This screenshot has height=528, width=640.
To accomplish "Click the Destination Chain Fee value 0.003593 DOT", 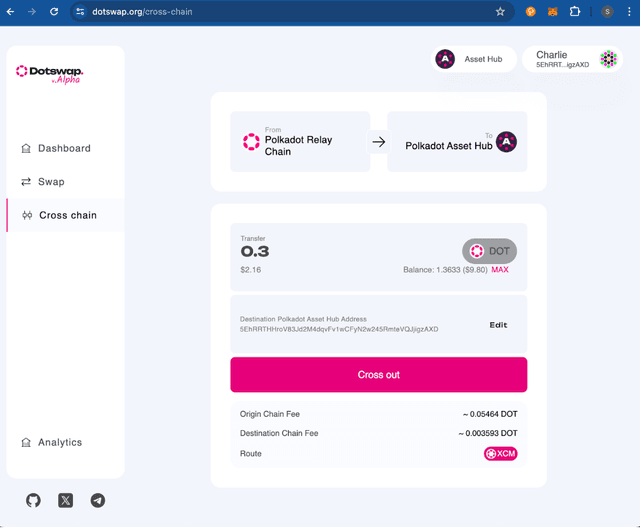I will click(488, 433).
